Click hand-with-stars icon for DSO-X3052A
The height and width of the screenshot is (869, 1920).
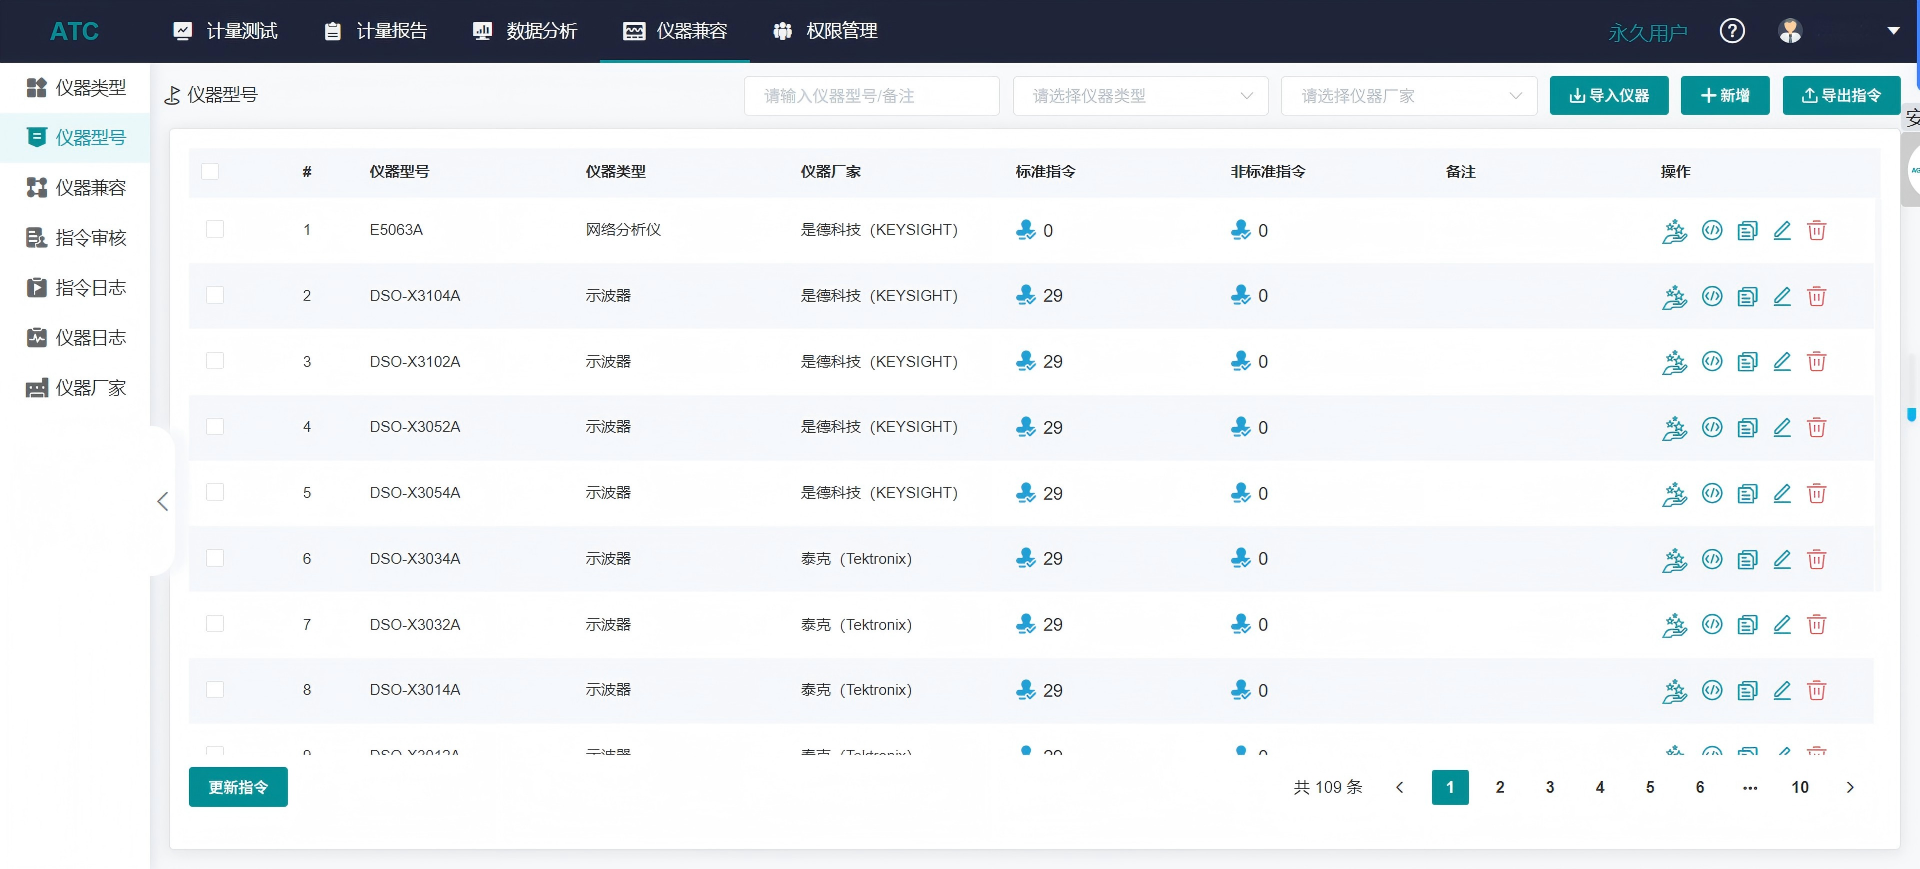coord(1674,428)
